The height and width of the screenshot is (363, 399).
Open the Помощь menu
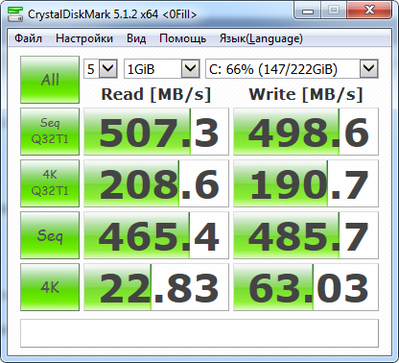pos(182,39)
